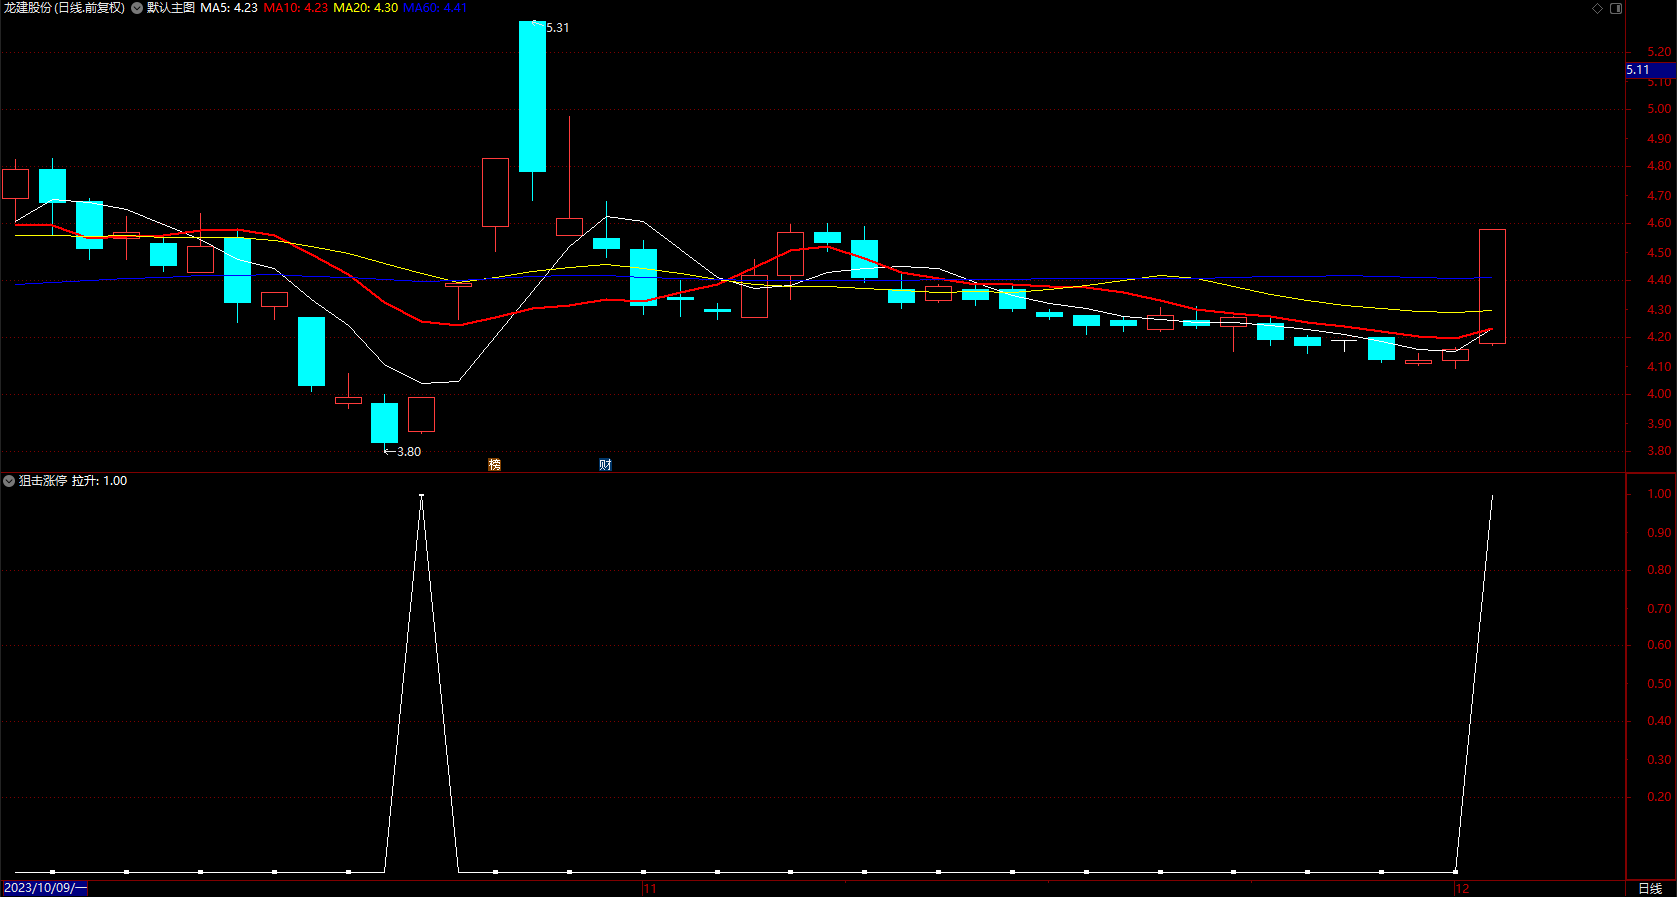Toggle the side panel icon at top right
The image size is (1677, 897).
point(1616,8)
